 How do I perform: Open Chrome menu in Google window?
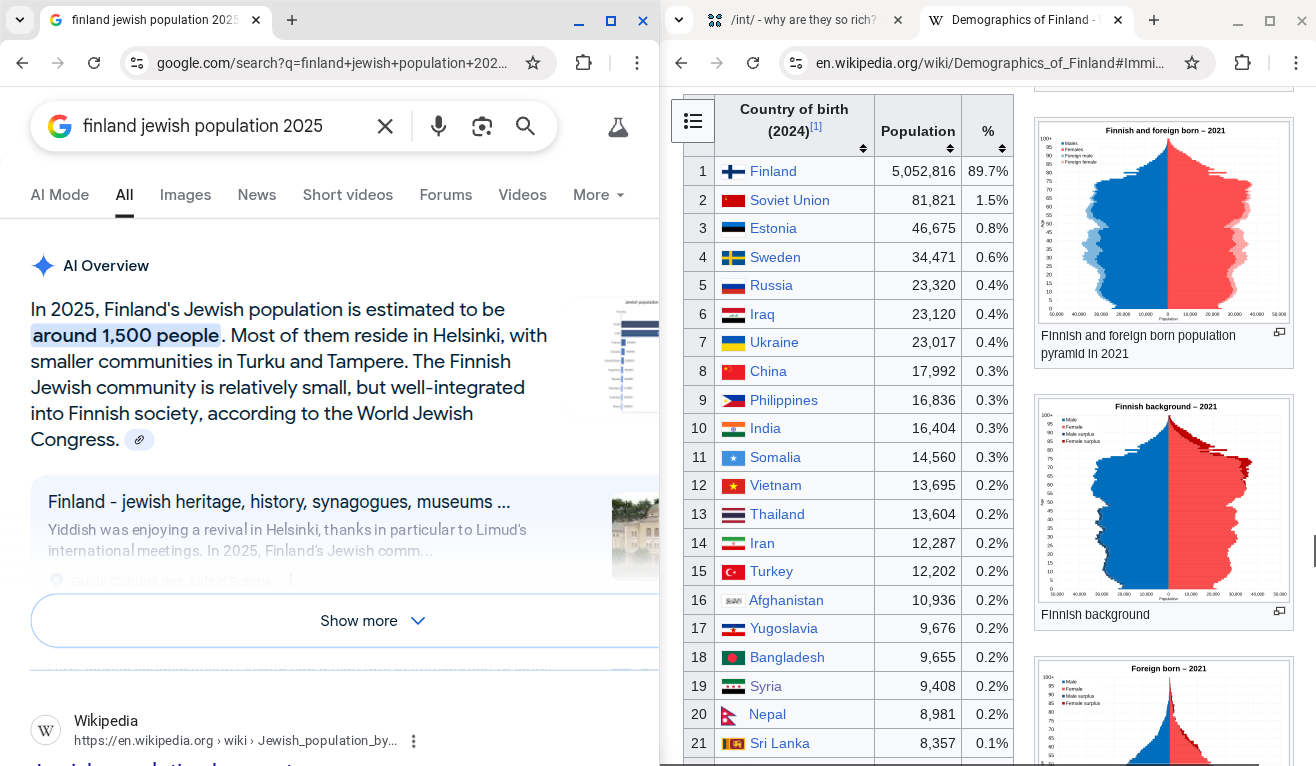tap(637, 63)
